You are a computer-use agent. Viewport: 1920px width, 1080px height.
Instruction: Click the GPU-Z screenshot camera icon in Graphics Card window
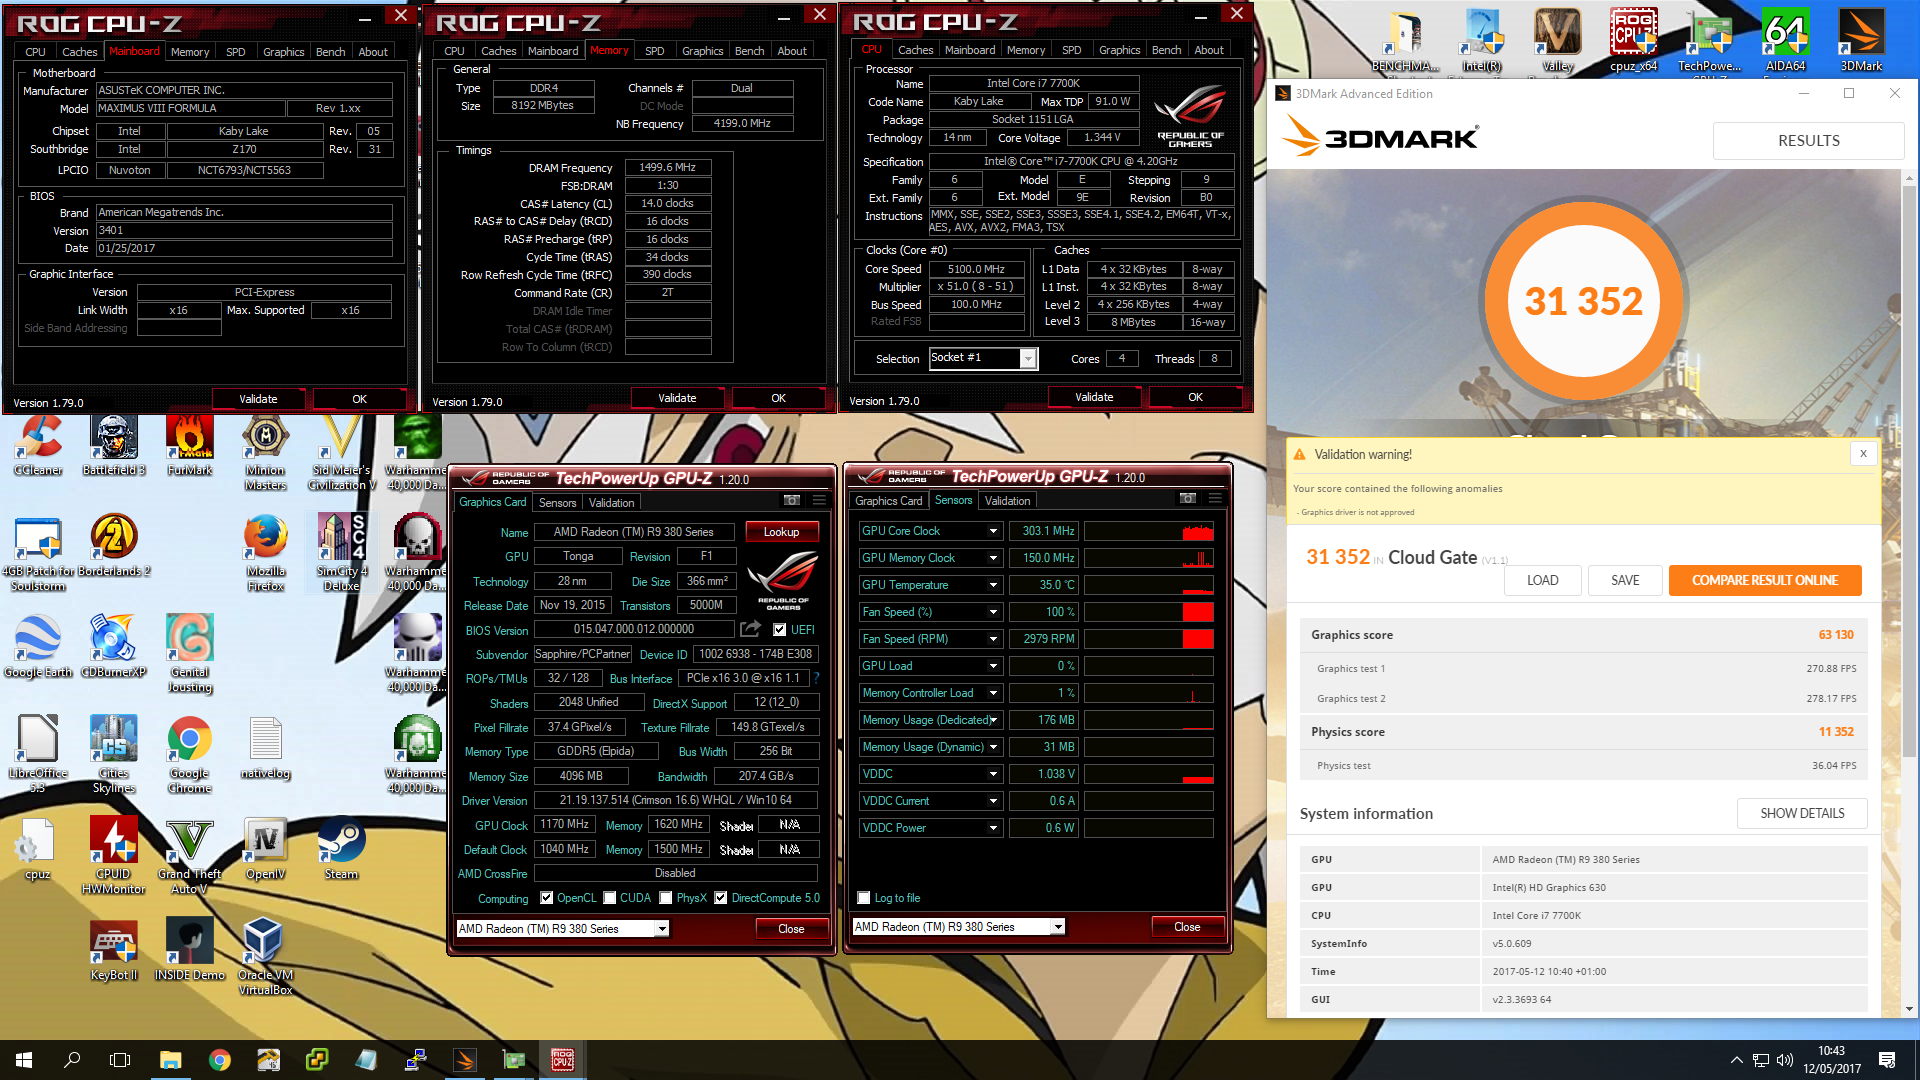(x=792, y=500)
